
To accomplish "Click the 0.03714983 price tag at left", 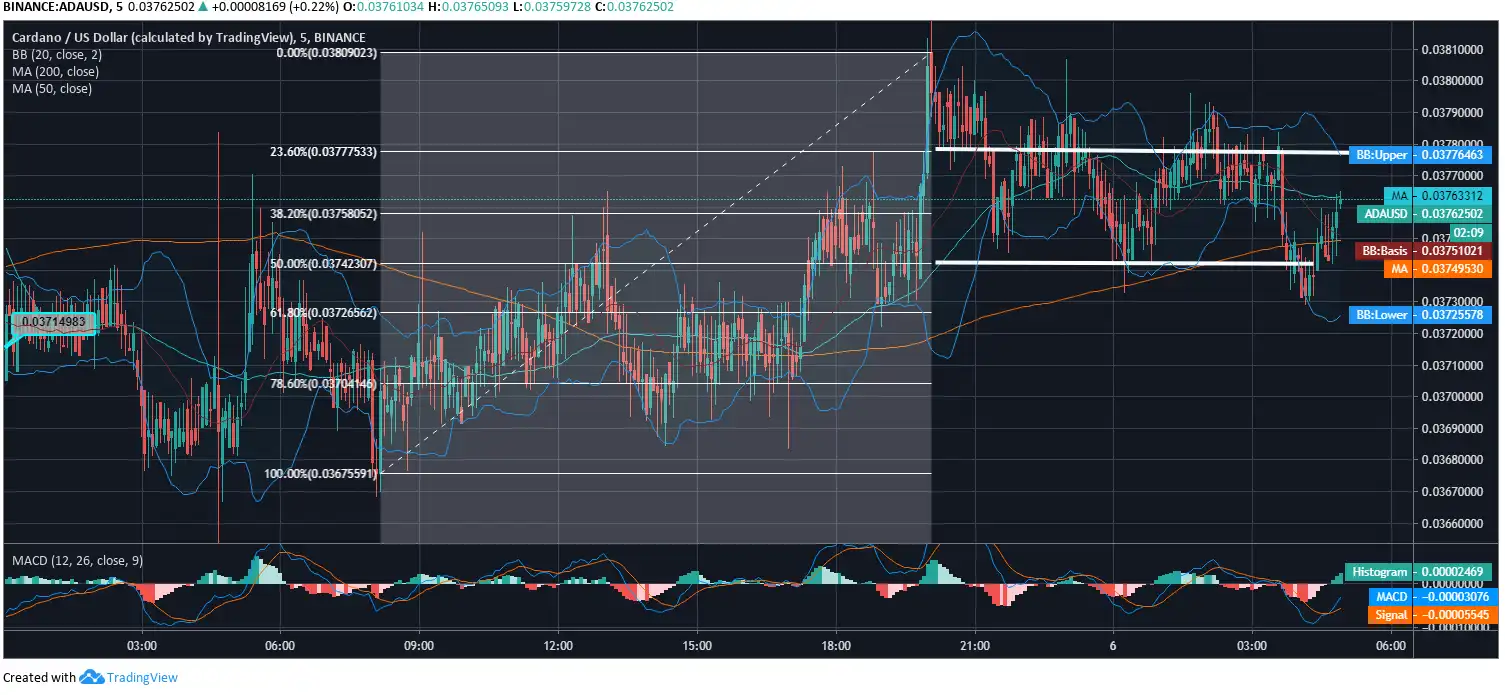I will pos(55,322).
